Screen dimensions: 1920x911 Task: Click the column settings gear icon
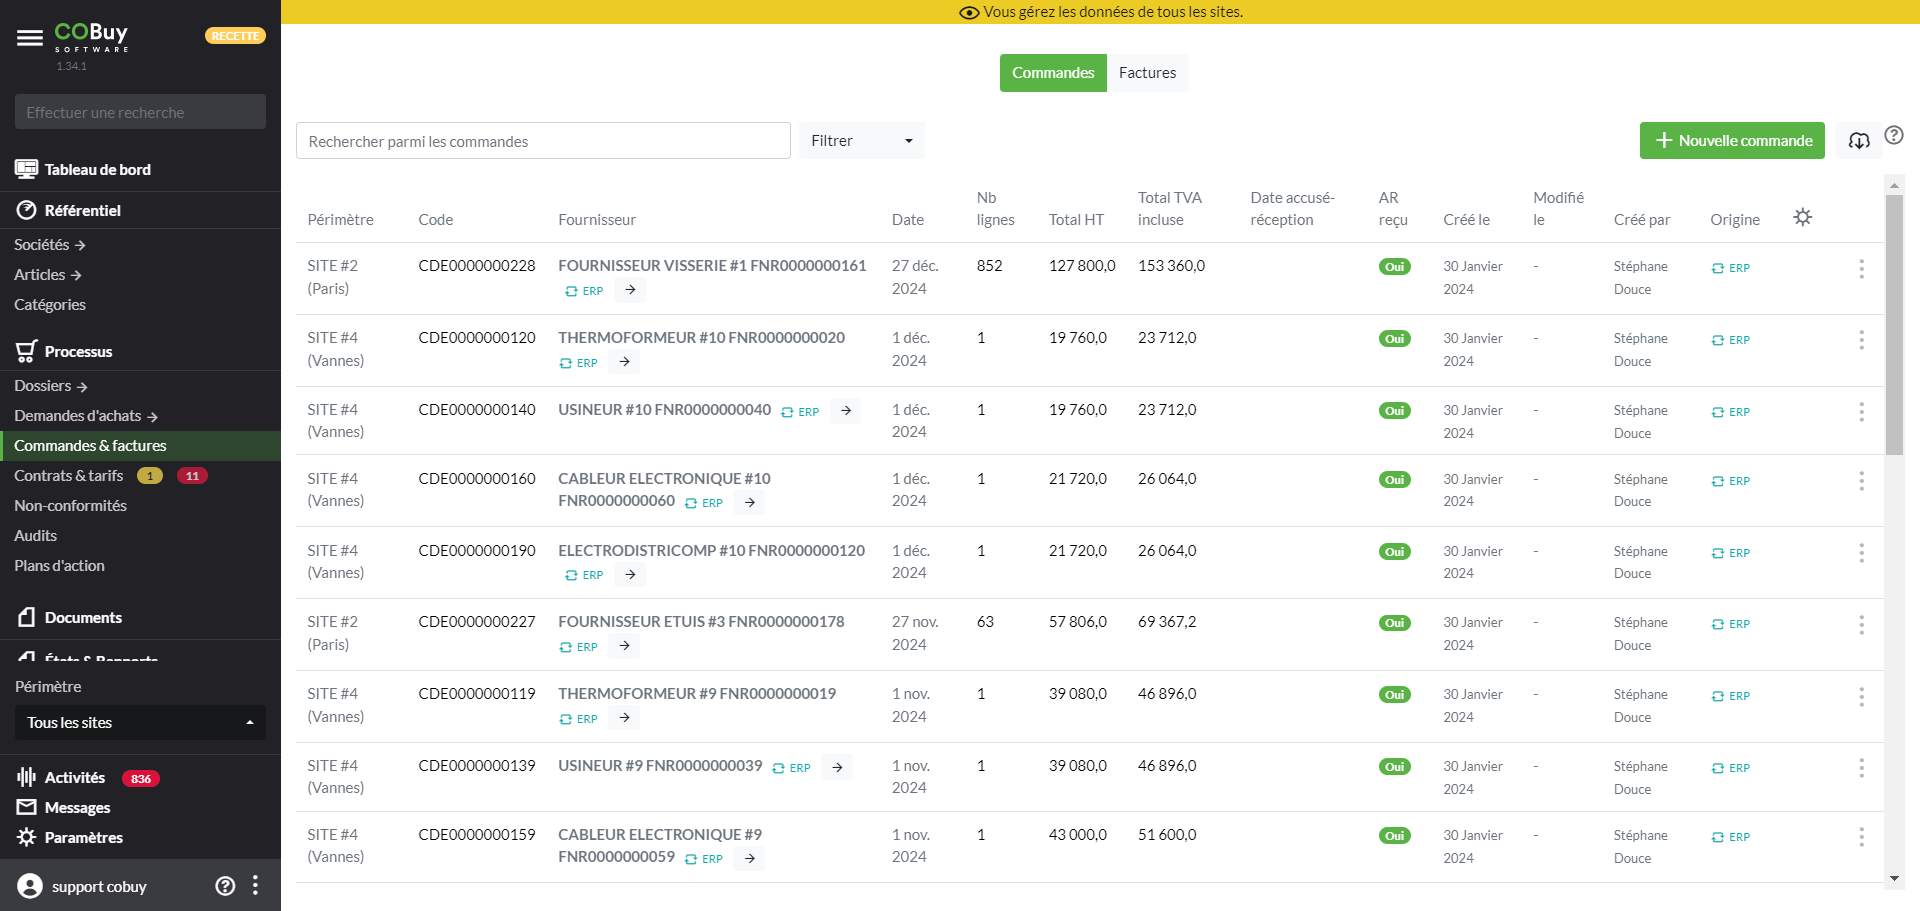[x=1802, y=217]
